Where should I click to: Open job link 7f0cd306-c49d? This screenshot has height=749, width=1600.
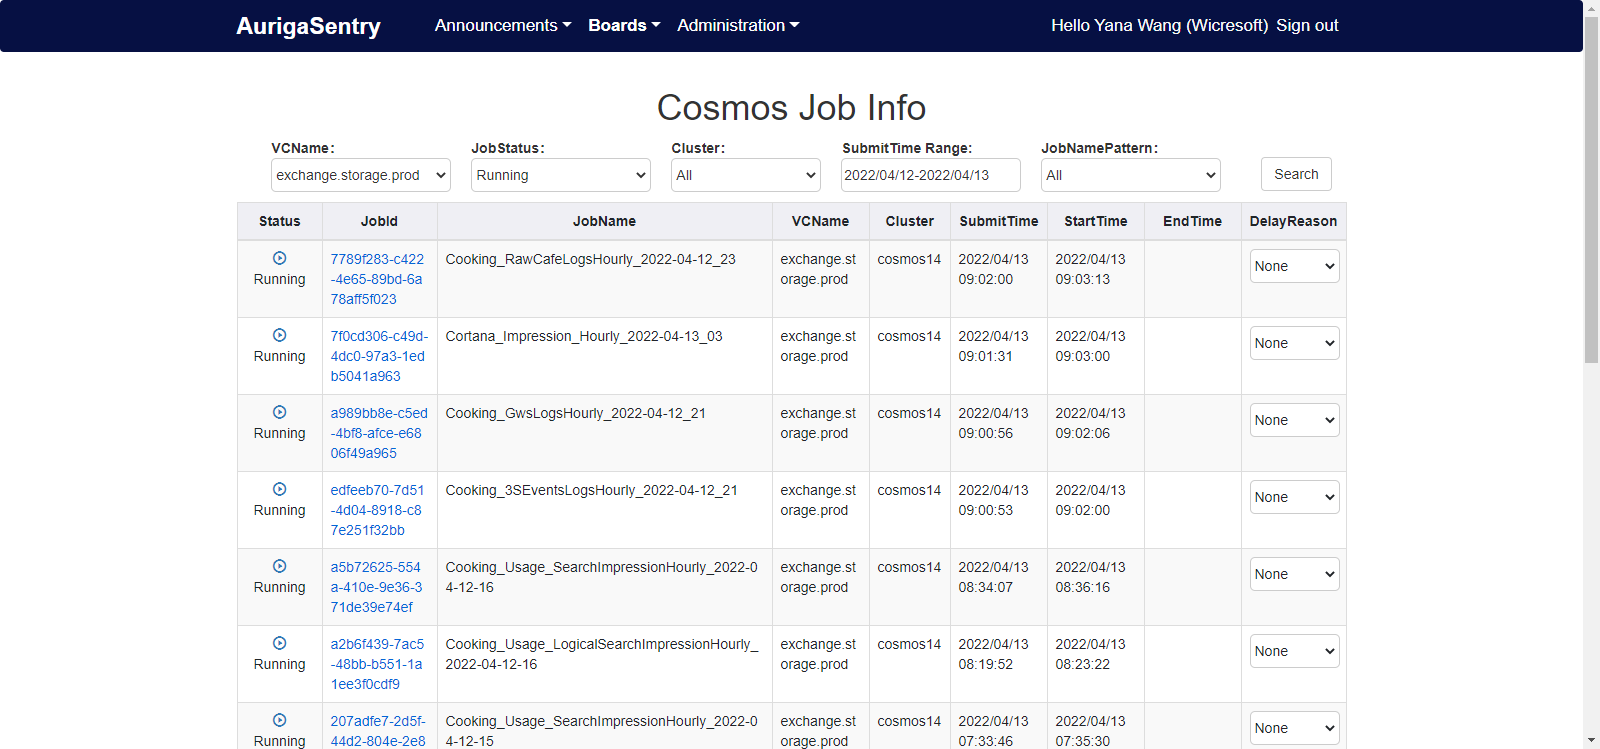pyautogui.click(x=379, y=356)
